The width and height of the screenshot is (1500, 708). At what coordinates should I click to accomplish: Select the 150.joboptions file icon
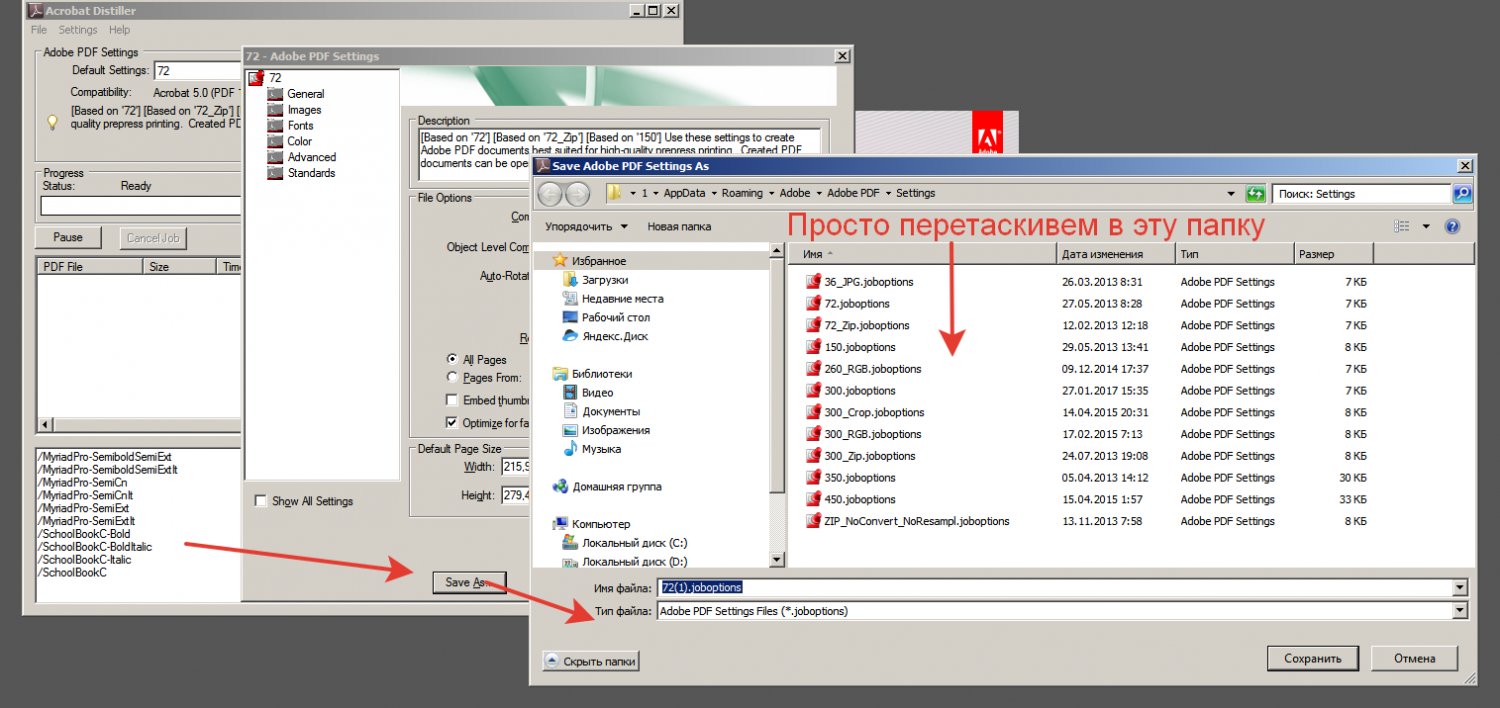(x=813, y=347)
